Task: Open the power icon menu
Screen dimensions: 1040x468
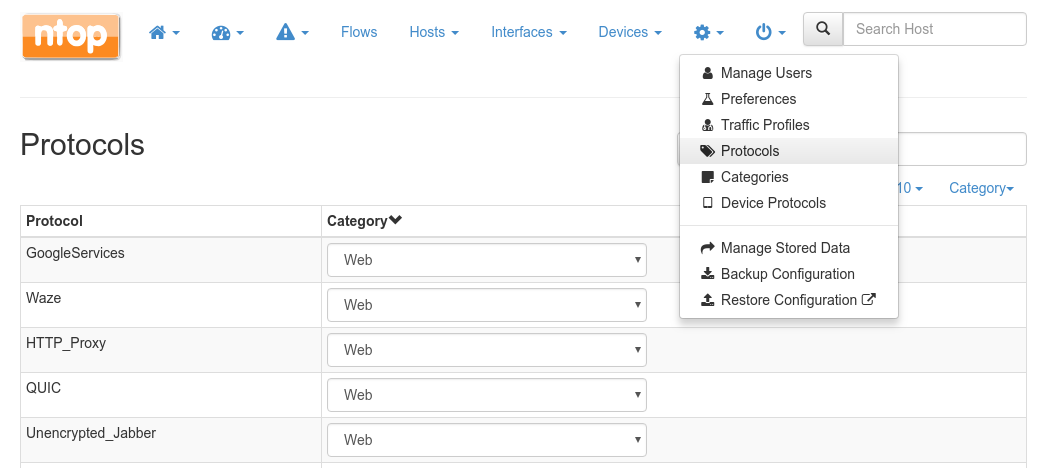Action: (x=771, y=32)
